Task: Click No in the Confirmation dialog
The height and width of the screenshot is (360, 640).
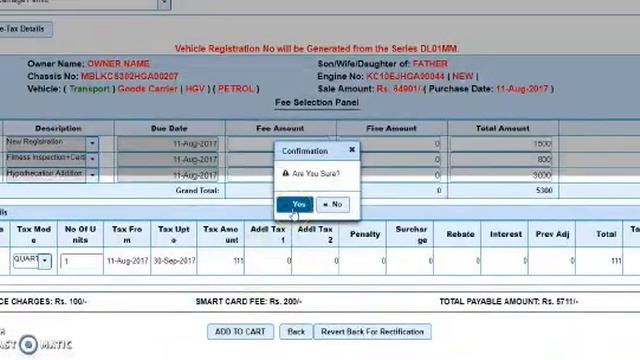Action: point(333,204)
